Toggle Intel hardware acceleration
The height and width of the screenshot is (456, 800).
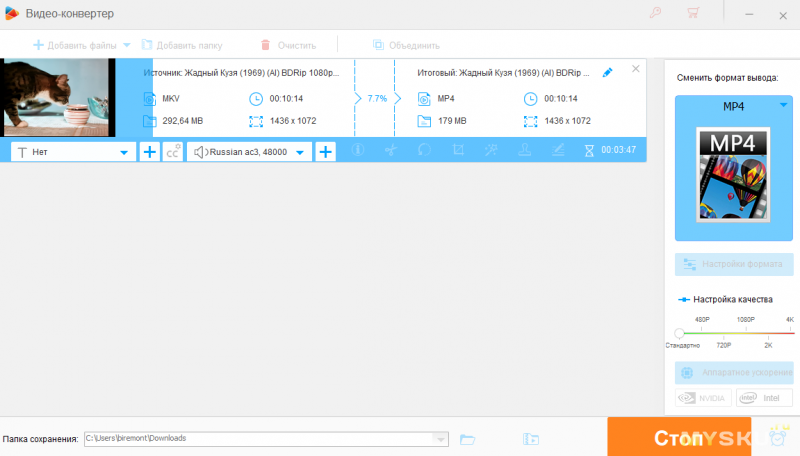[x=764, y=397]
